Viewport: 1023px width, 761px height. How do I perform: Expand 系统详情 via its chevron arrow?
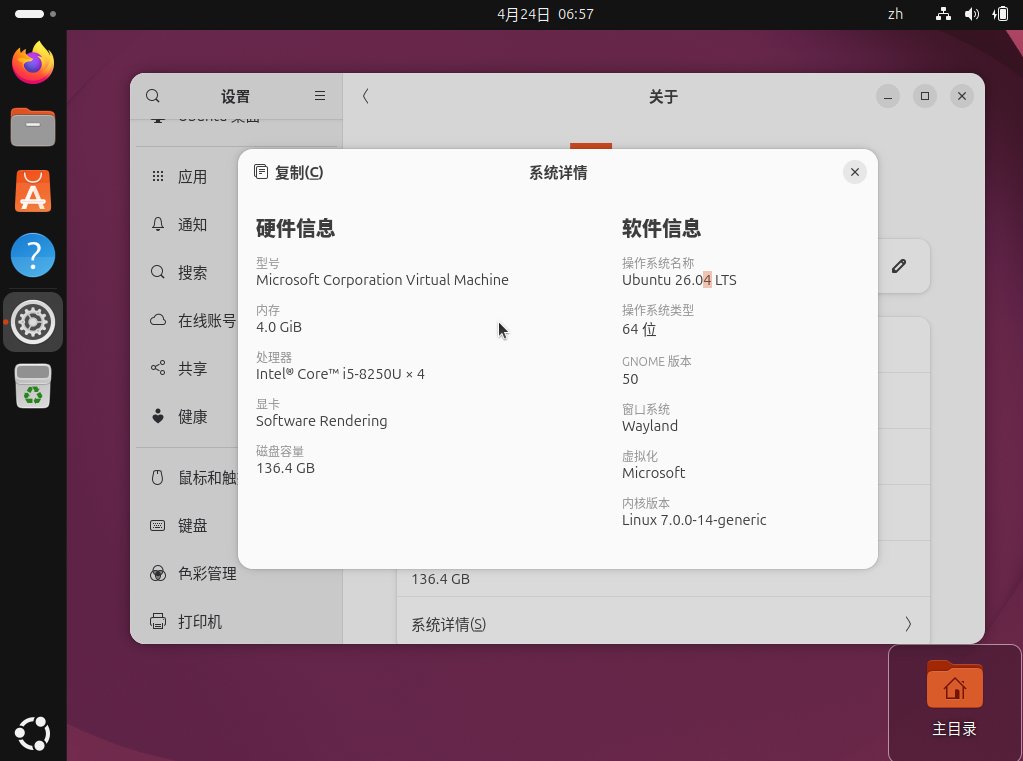[908, 625]
